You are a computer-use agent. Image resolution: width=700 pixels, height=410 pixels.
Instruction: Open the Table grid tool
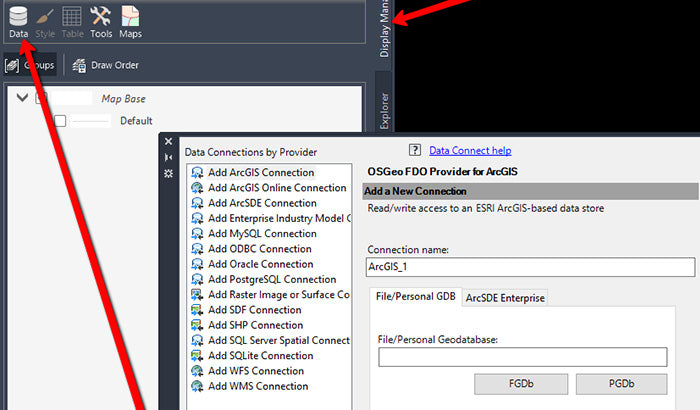[x=72, y=22]
